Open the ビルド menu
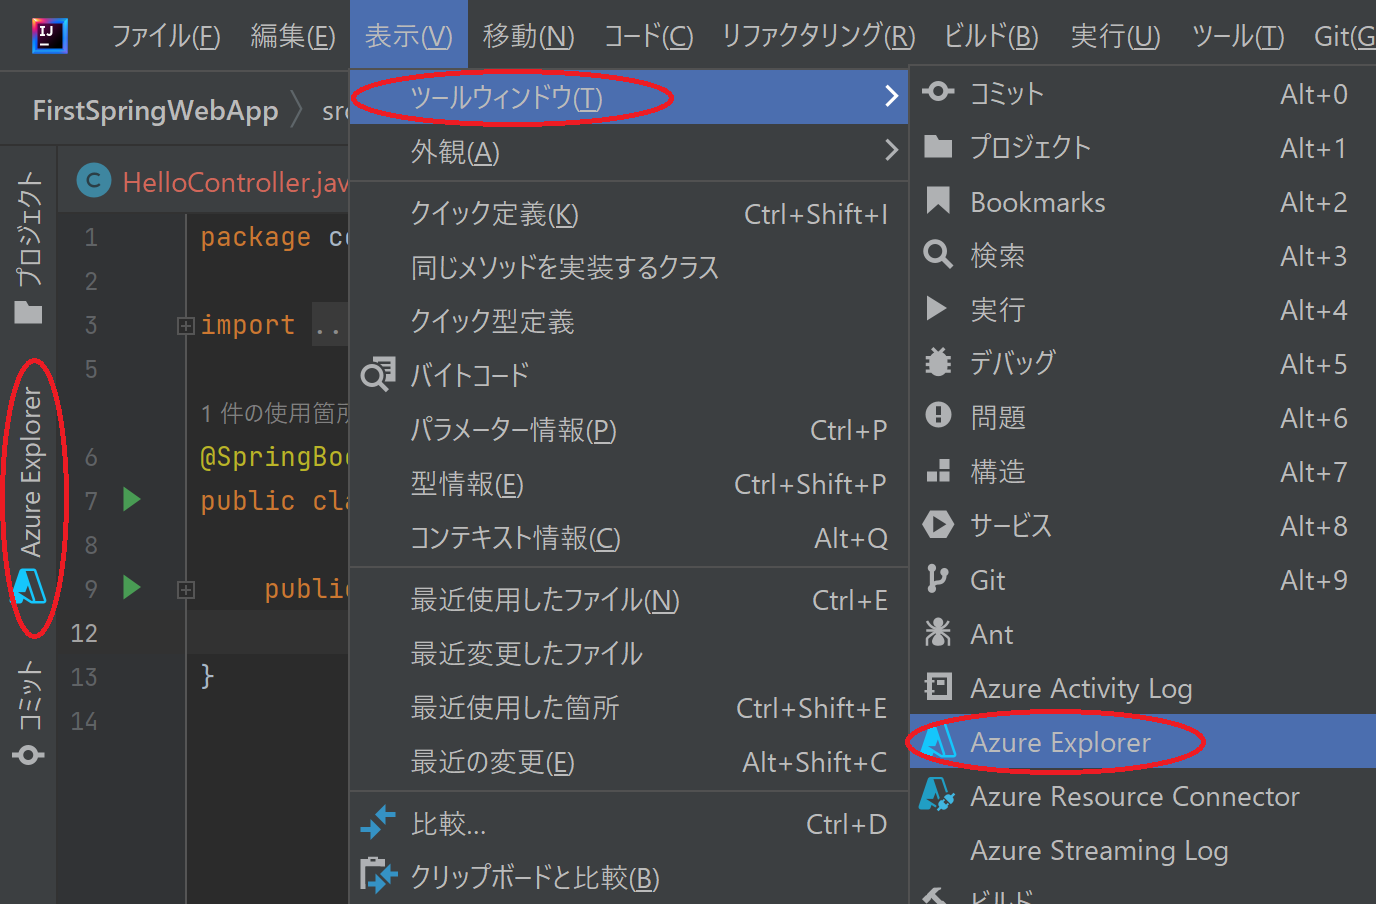Screen dimensions: 1376x904 [x=991, y=37]
